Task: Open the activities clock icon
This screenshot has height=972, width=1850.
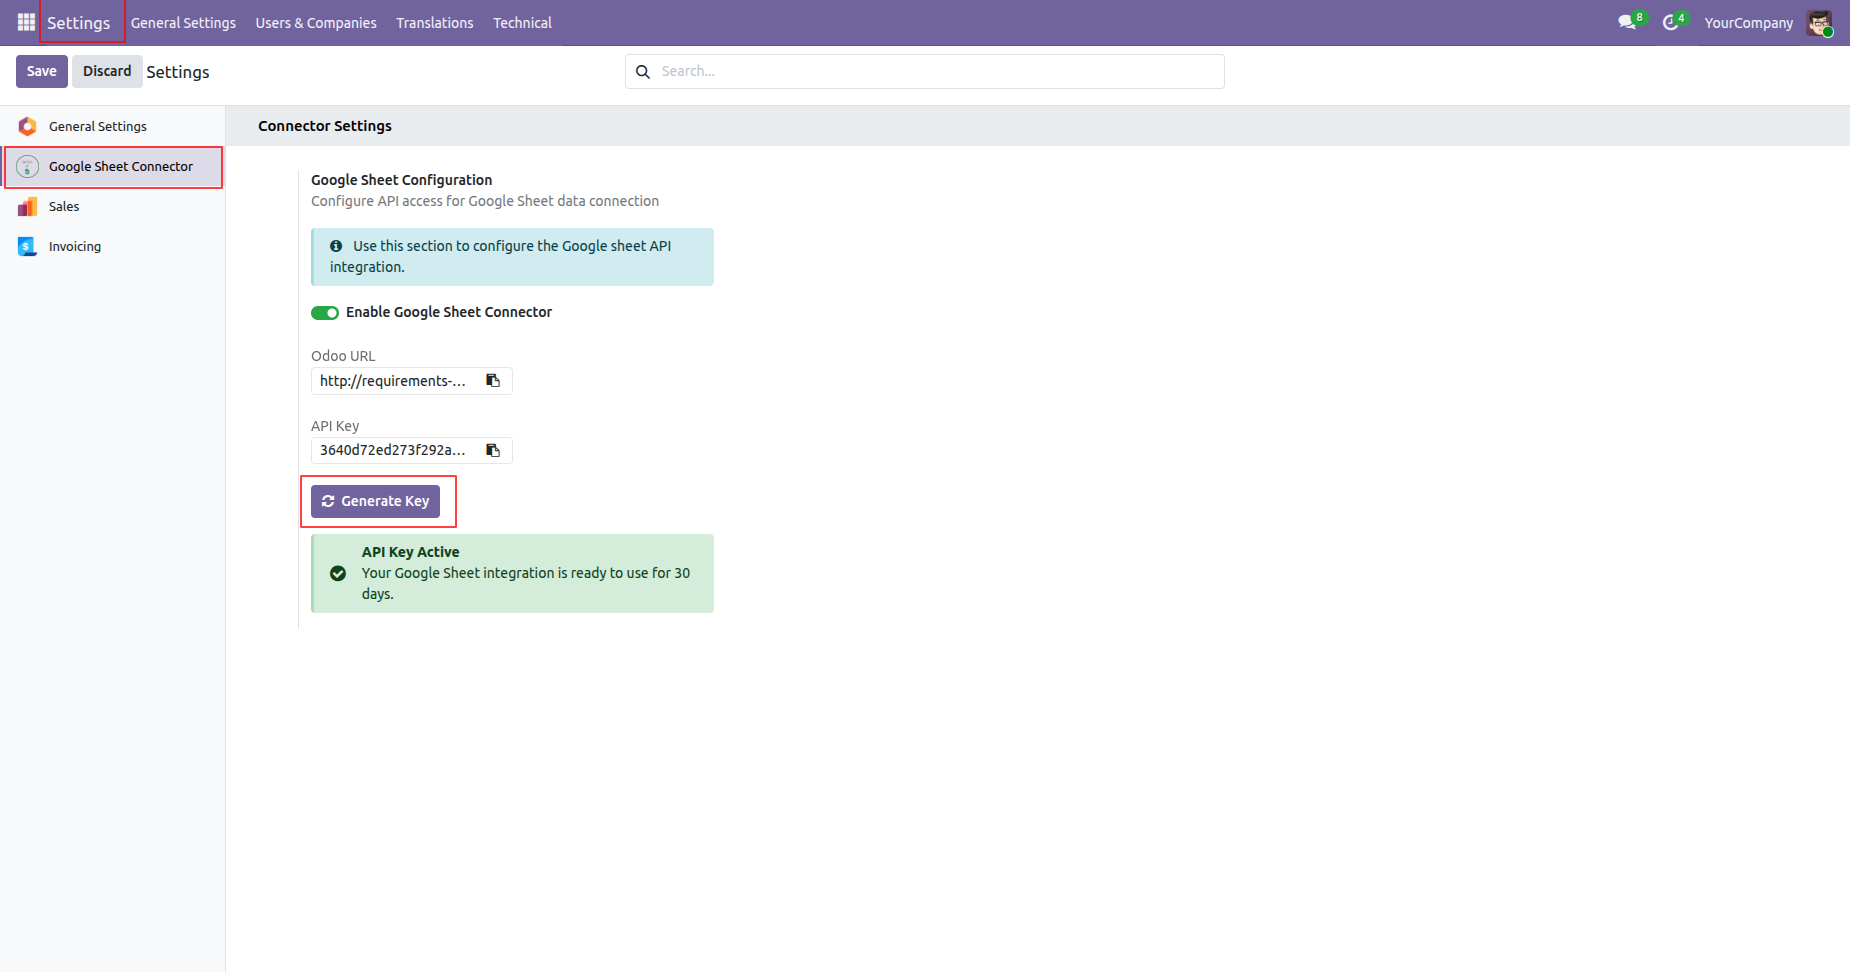Action: coord(1670,22)
